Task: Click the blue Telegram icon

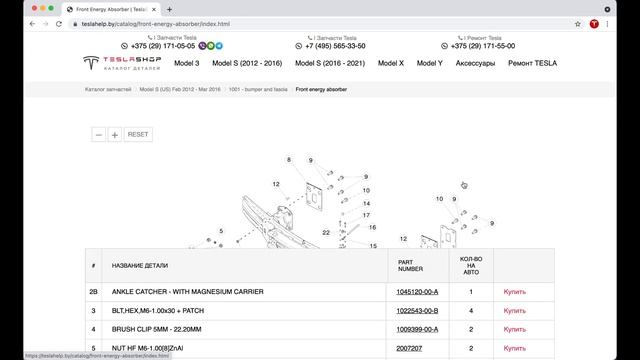Action: 219,46
